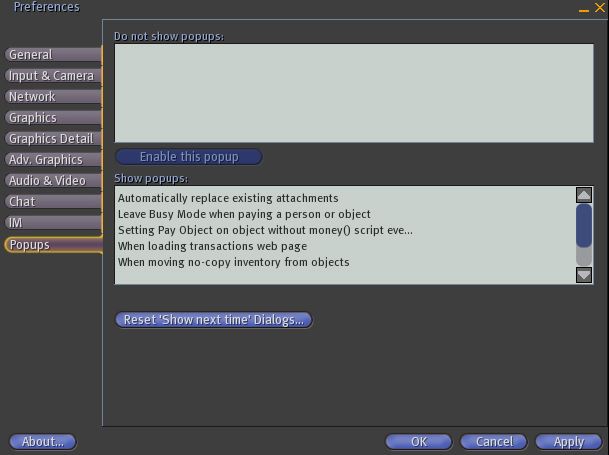Screen dimensions: 609x455
Task: Open the IM preferences tab
Action: pos(52,223)
